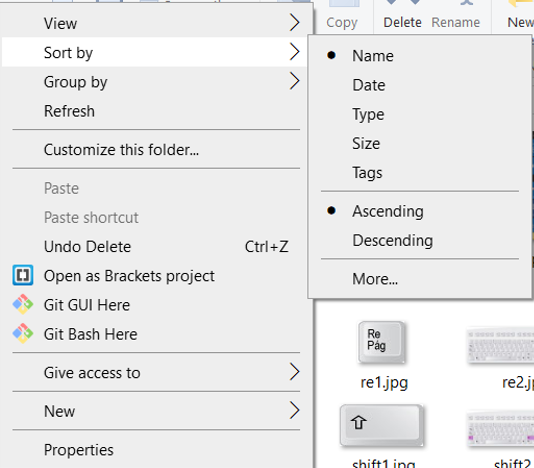Click the Git Bash Here icon

pyautogui.click(x=23, y=333)
